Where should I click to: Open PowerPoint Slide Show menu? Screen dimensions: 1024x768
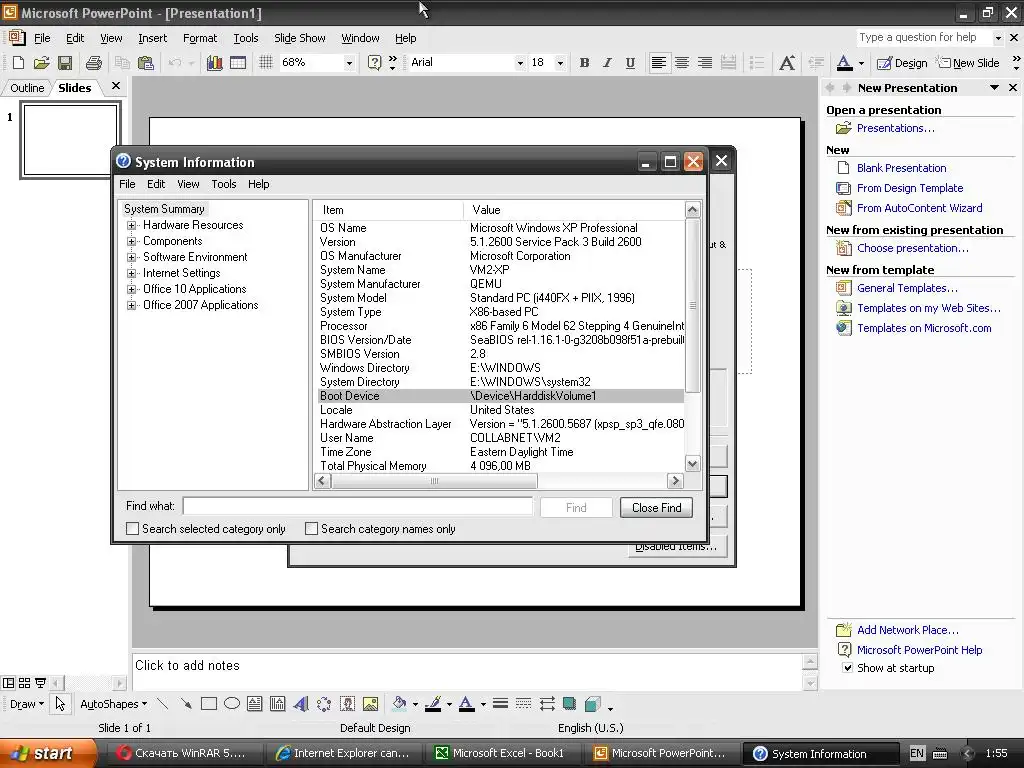[x=299, y=38]
